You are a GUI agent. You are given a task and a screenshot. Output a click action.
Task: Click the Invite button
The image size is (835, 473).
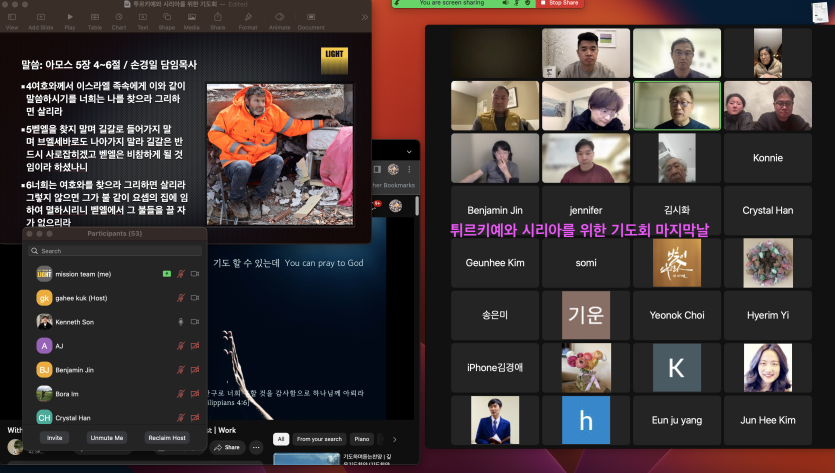(x=54, y=438)
